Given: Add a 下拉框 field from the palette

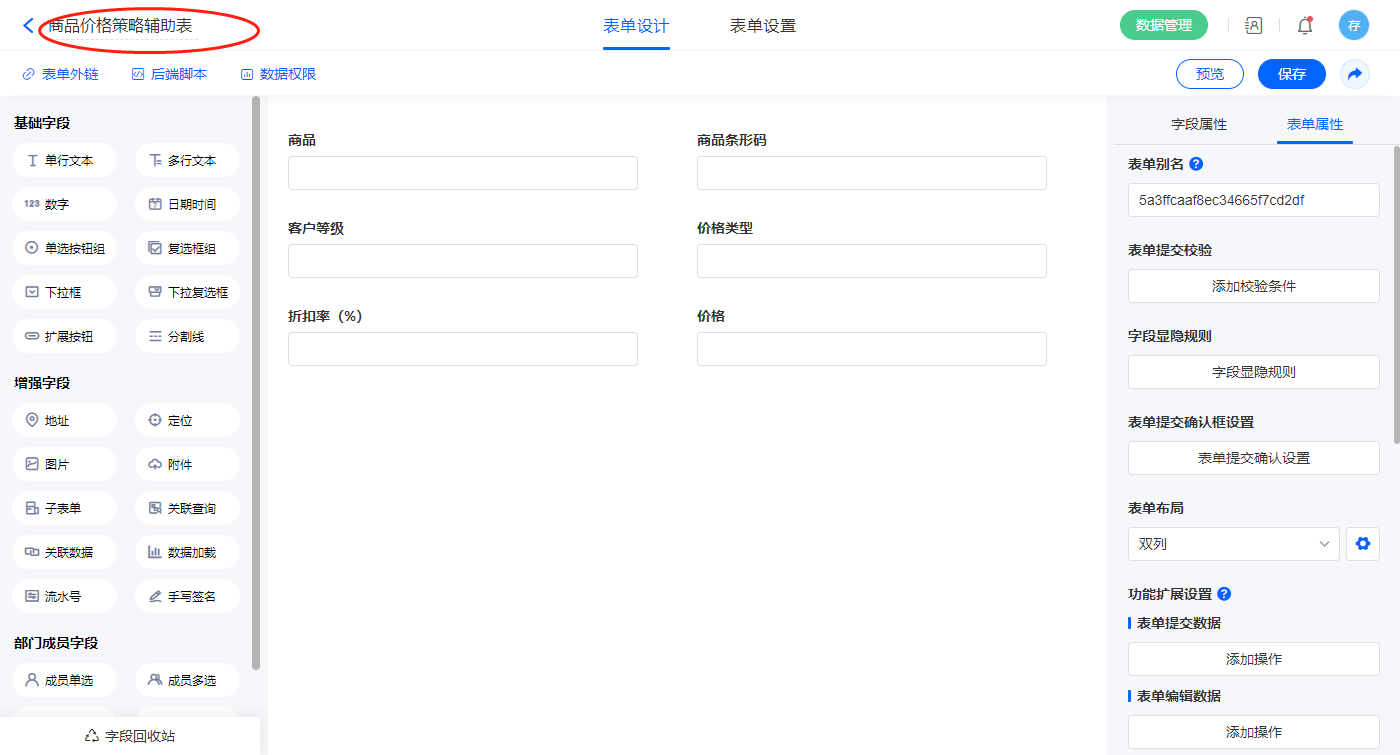Looking at the screenshot, I should point(65,292).
